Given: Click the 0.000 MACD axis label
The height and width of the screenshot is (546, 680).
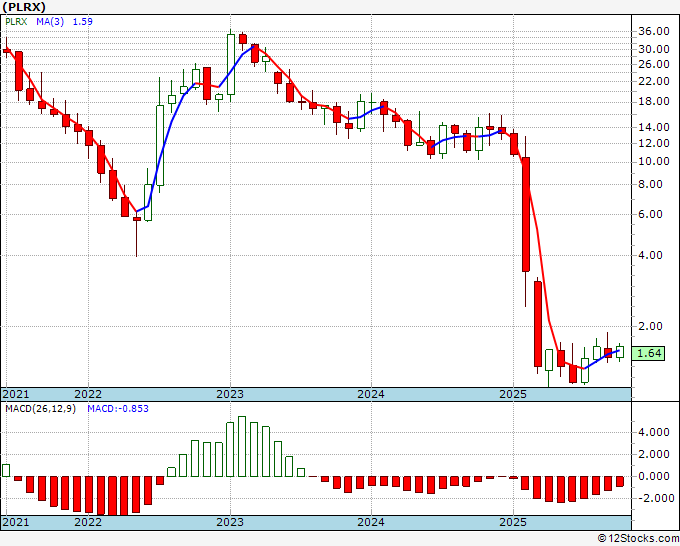Looking at the screenshot, I should (x=654, y=476).
